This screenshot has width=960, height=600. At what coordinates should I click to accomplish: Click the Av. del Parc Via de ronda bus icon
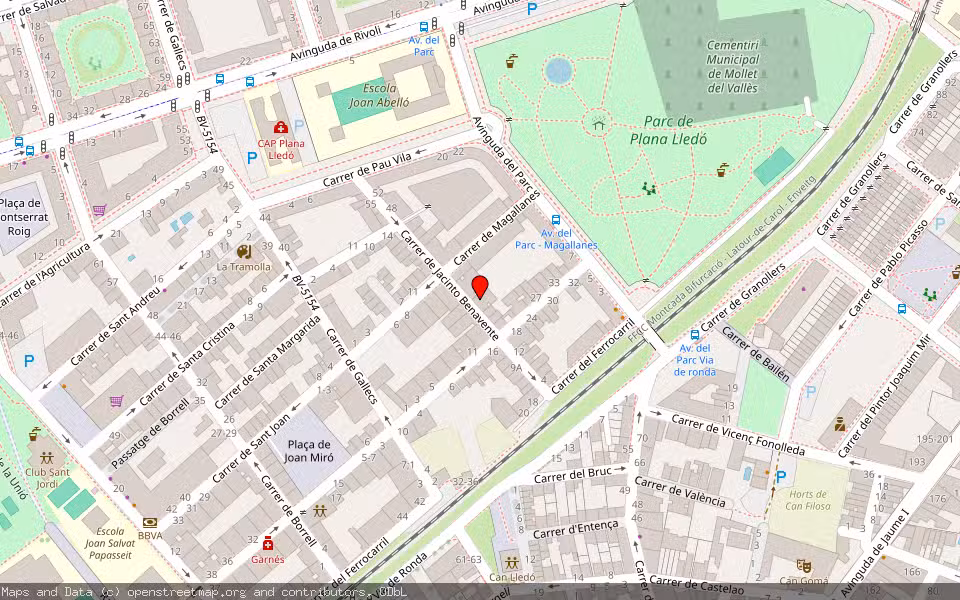[x=695, y=335]
